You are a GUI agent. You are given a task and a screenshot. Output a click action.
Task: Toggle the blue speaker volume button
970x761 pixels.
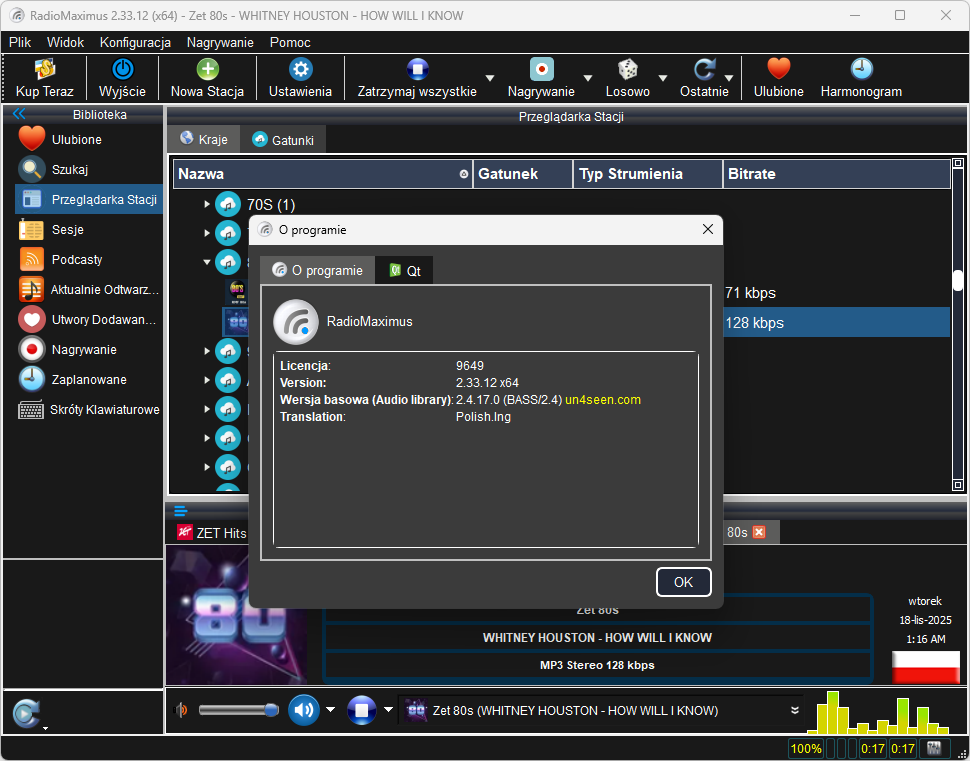point(304,710)
